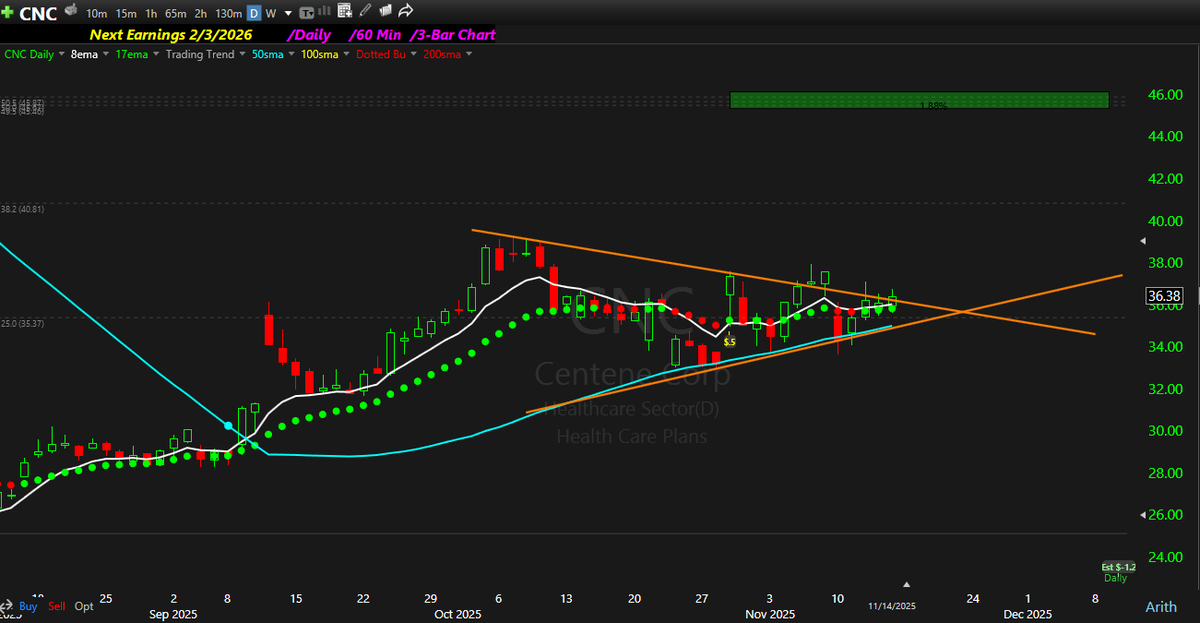Open the broker trade icon beside CNC
This screenshot has height=623, width=1200.
click(x=71, y=9)
